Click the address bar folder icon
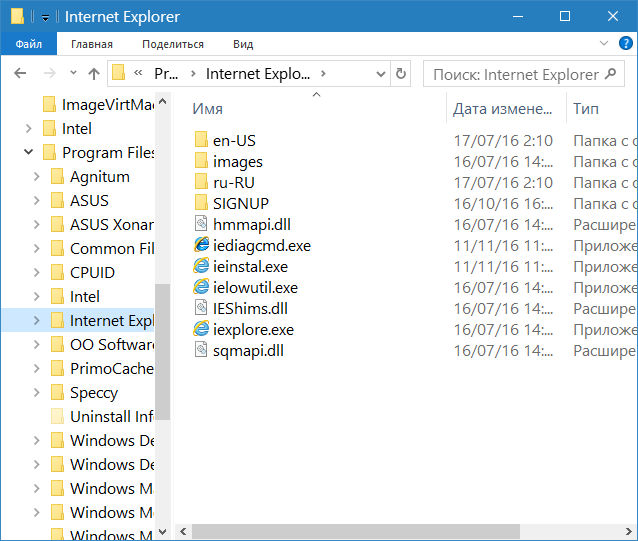 [118, 73]
